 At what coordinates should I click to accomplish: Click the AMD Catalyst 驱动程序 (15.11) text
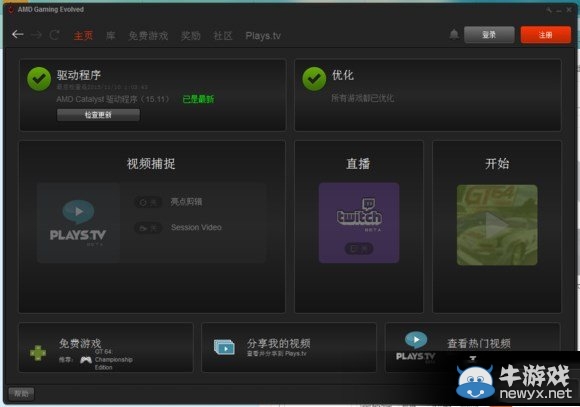click(x=113, y=99)
